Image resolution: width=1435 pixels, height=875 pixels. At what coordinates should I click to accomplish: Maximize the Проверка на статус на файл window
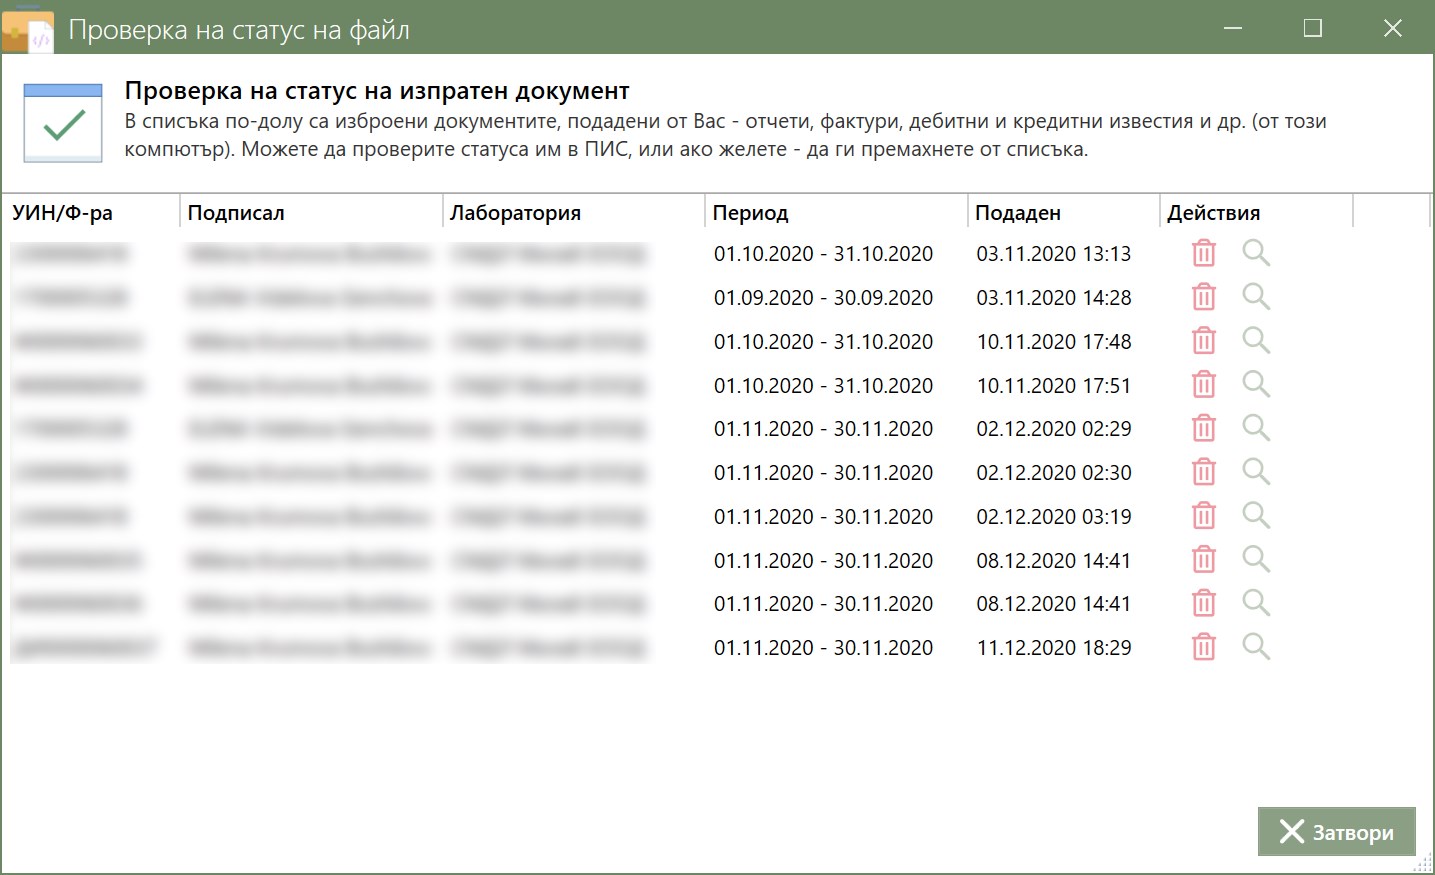[1313, 28]
